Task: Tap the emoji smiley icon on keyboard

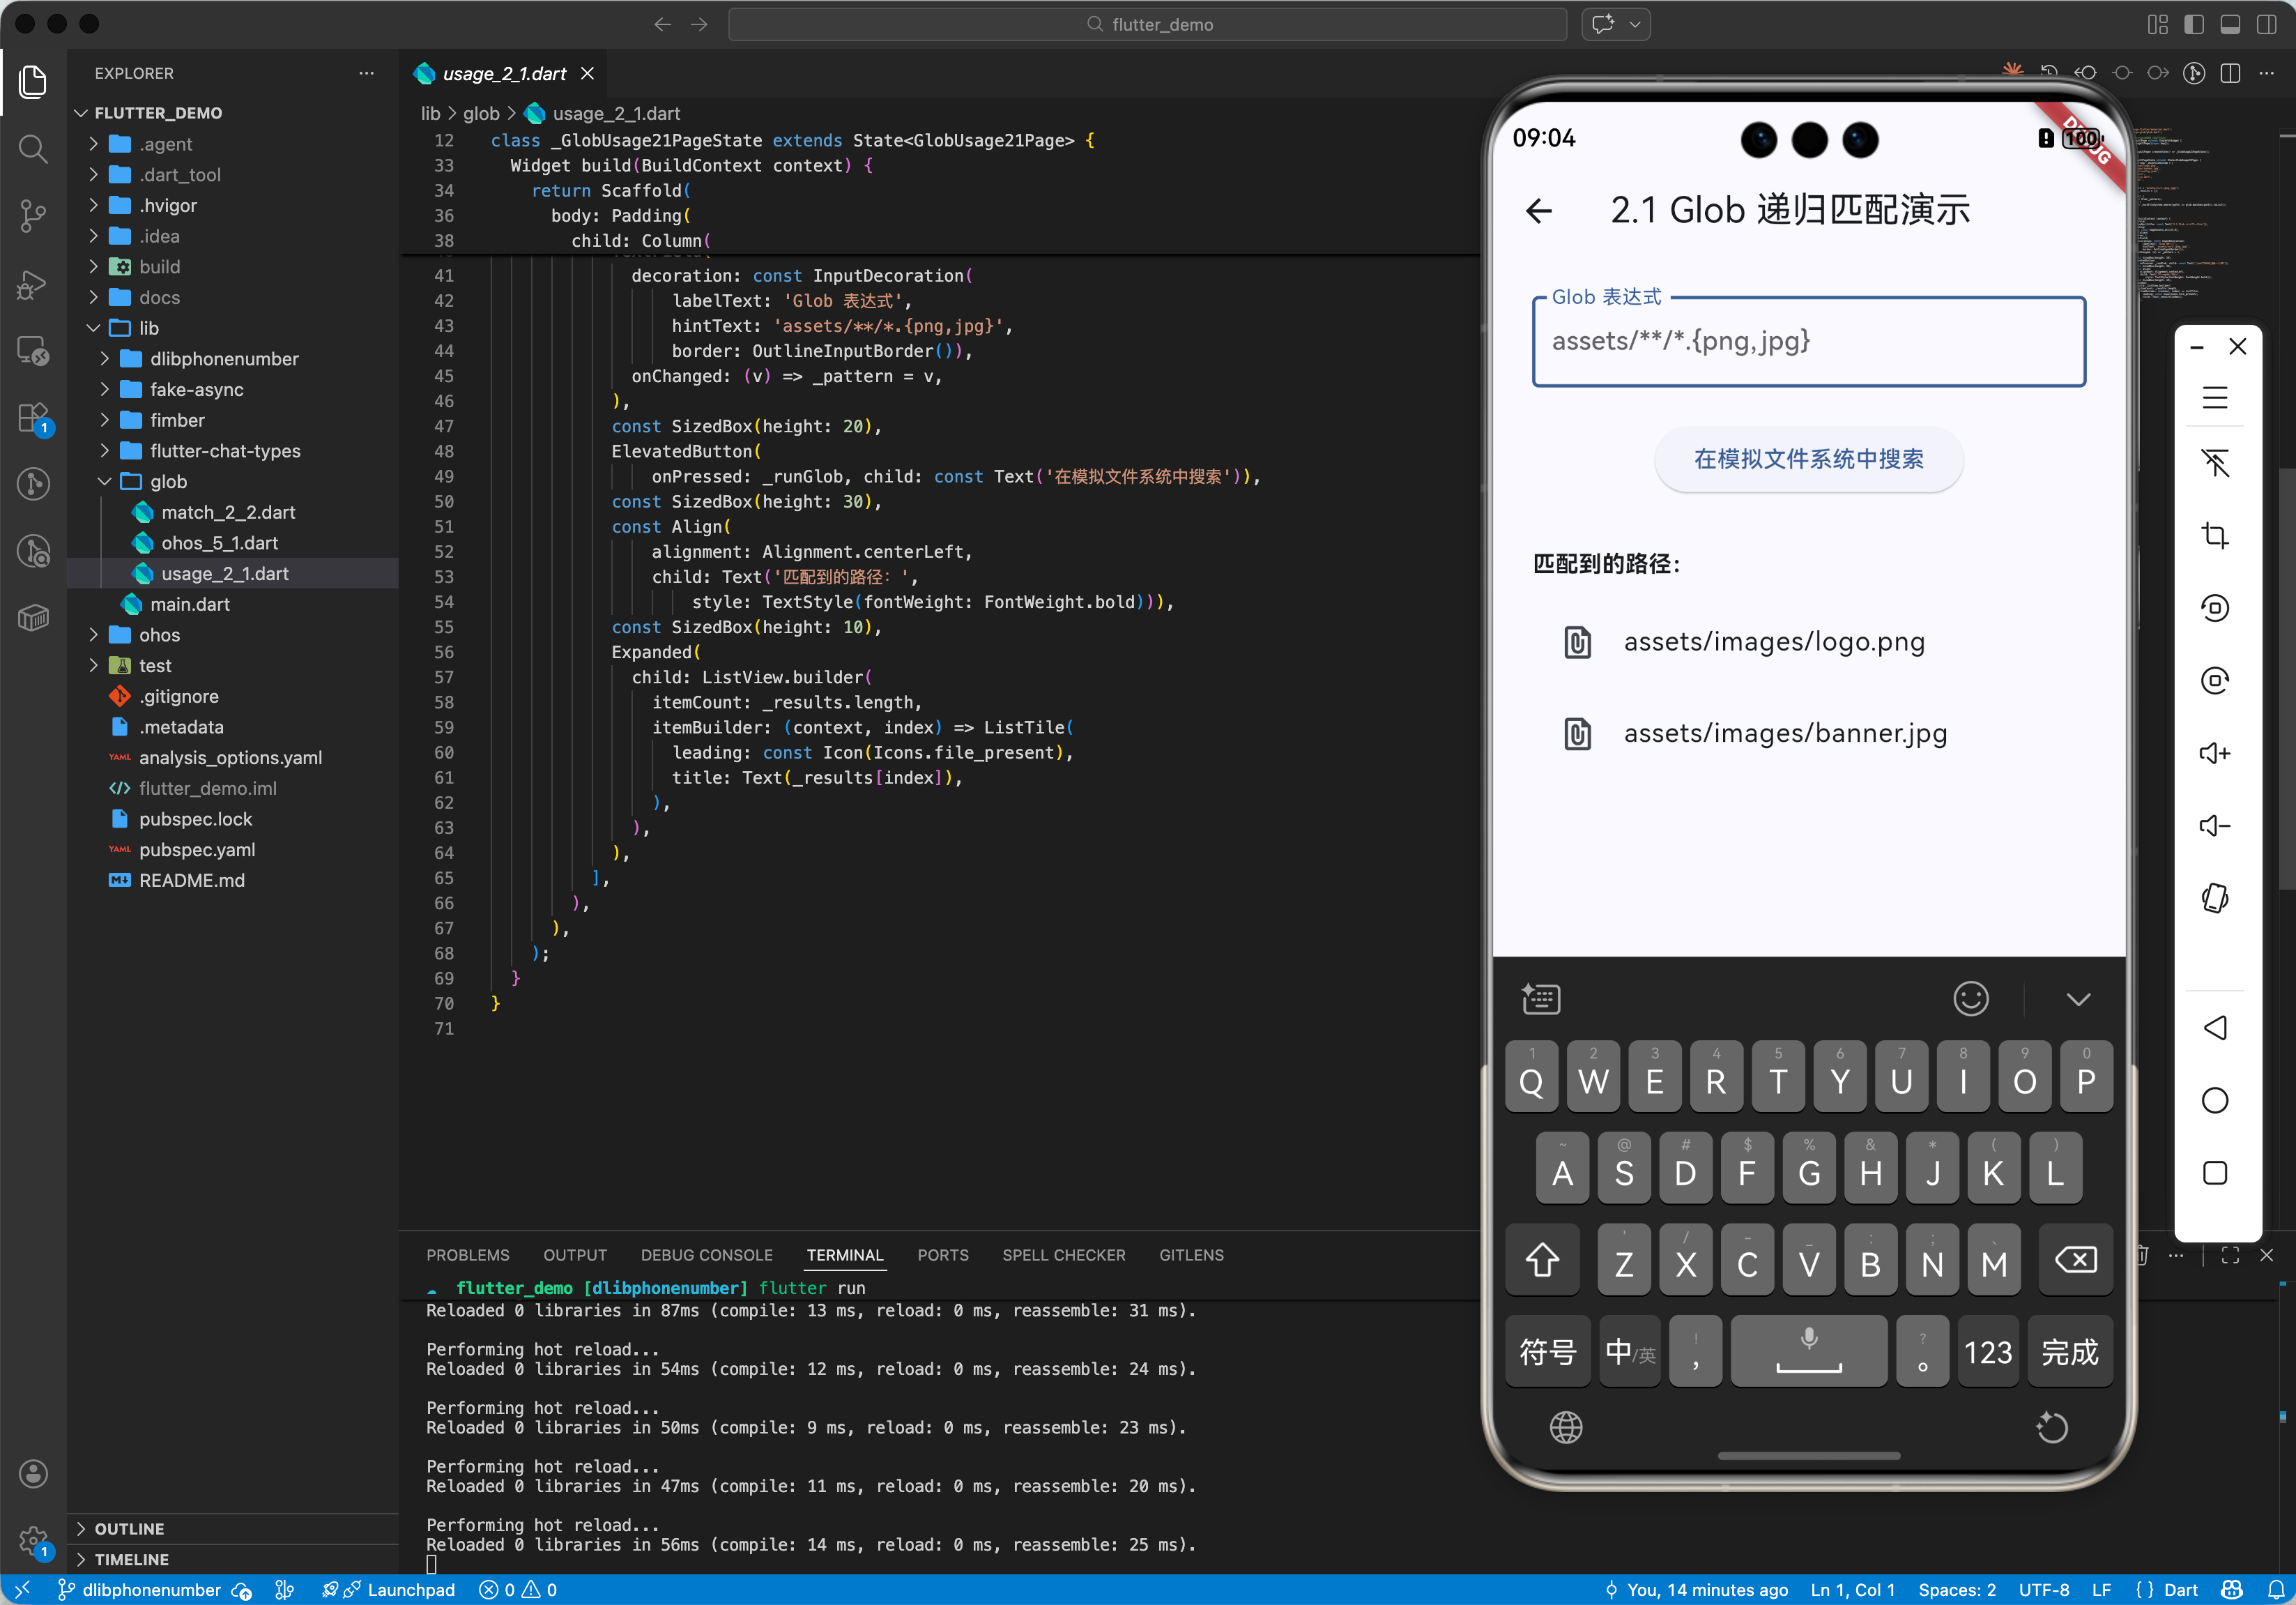Action: pyautogui.click(x=1970, y=998)
